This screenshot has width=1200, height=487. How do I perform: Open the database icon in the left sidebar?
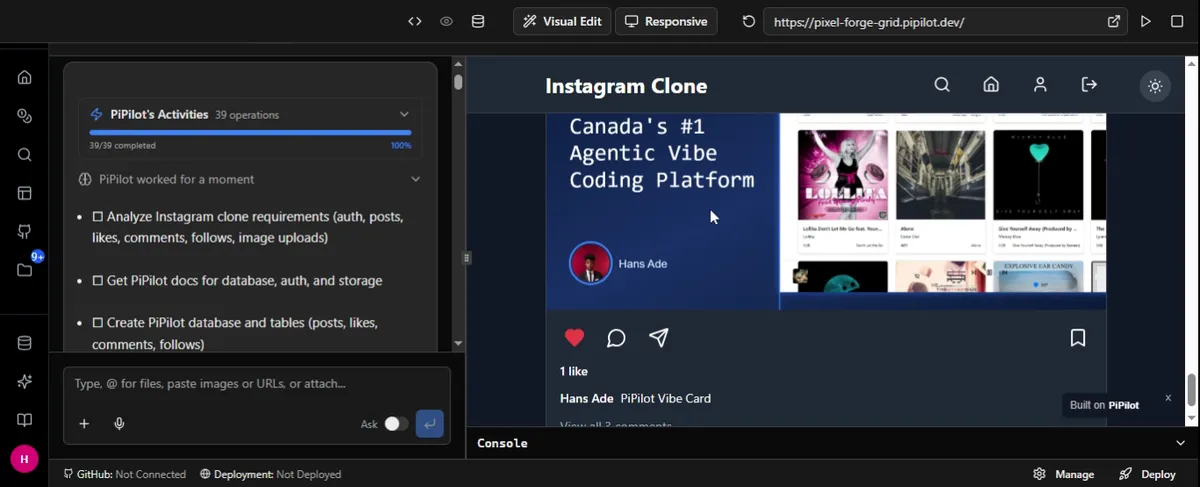(x=25, y=343)
